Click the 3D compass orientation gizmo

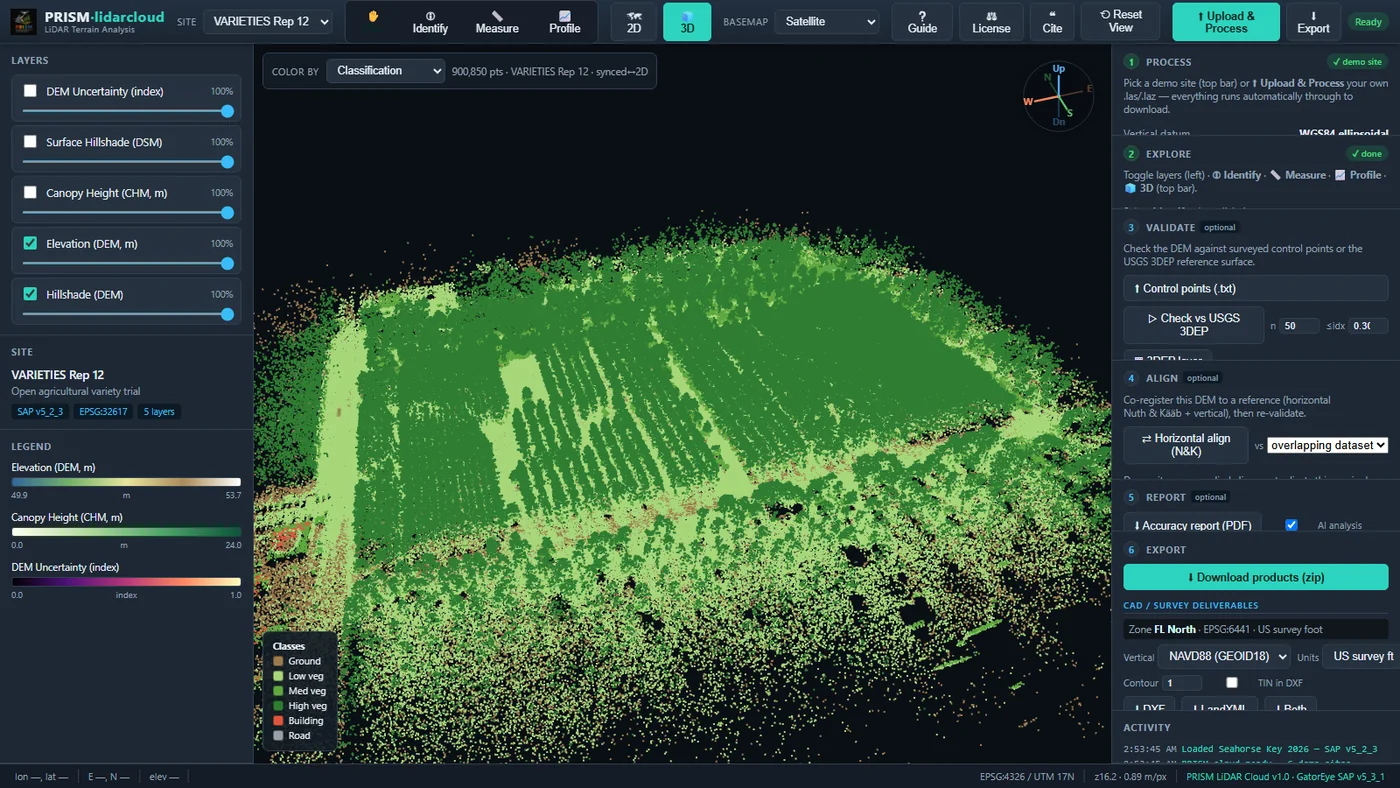(1059, 95)
